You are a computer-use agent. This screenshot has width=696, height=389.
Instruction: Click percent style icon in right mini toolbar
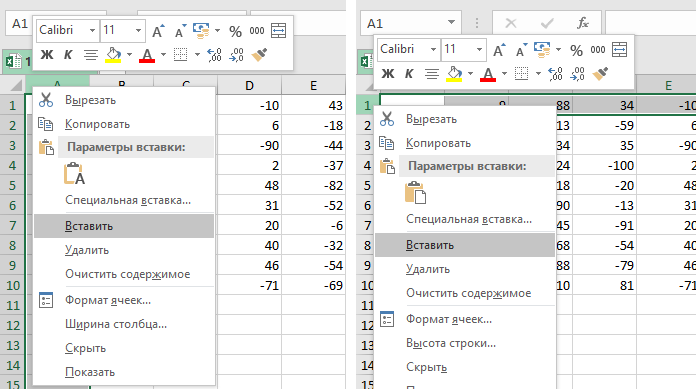[x=576, y=50]
